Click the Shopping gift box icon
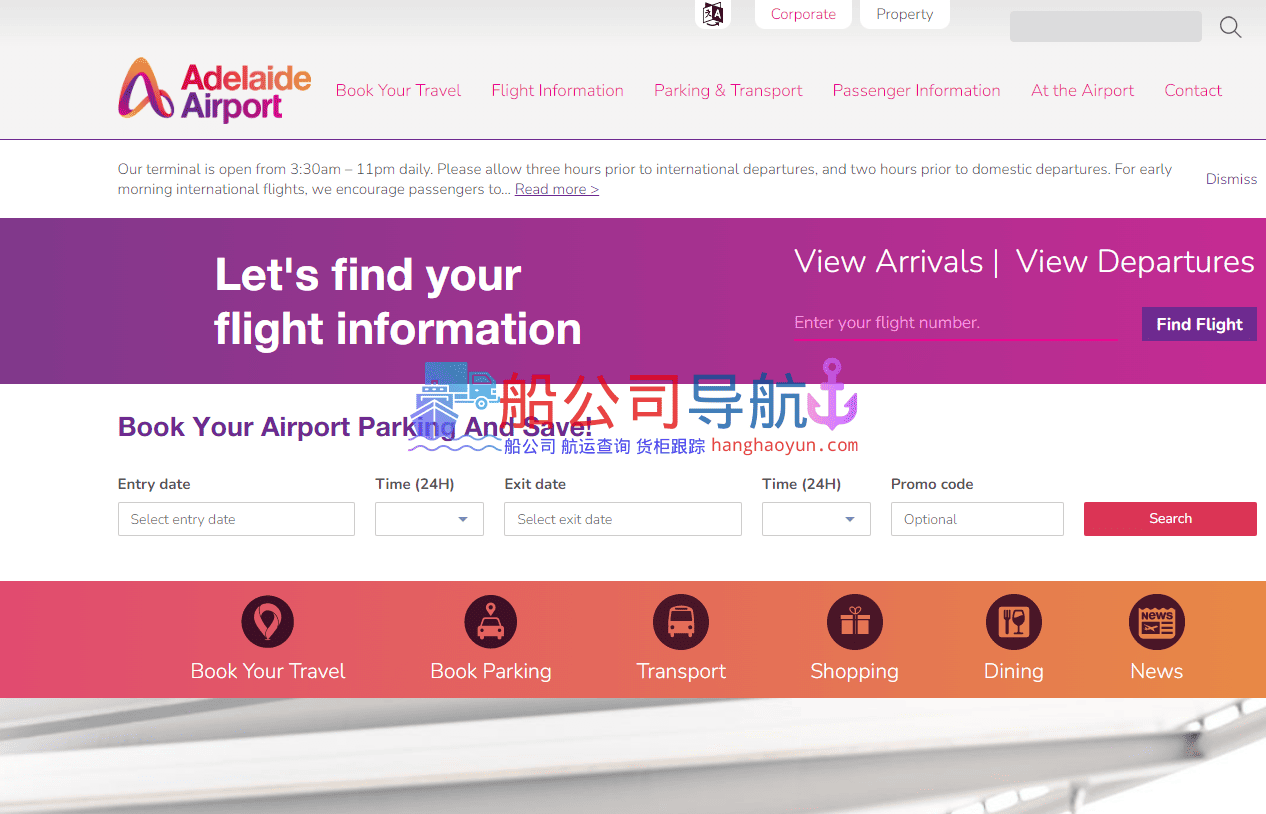Image resolution: width=1266 pixels, height=814 pixels. pos(854,621)
